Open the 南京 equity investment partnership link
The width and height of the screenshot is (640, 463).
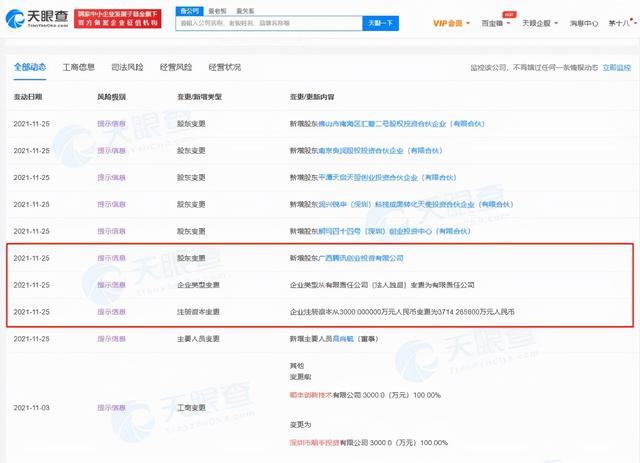tap(380, 151)
